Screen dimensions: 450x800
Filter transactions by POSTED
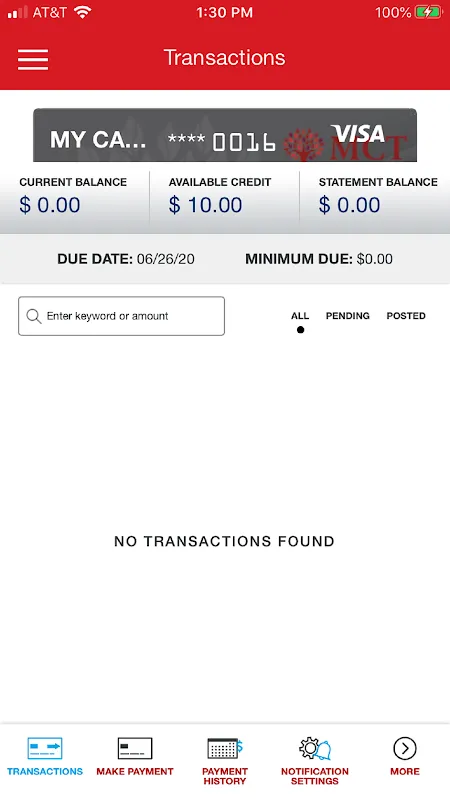click(406, 316)
